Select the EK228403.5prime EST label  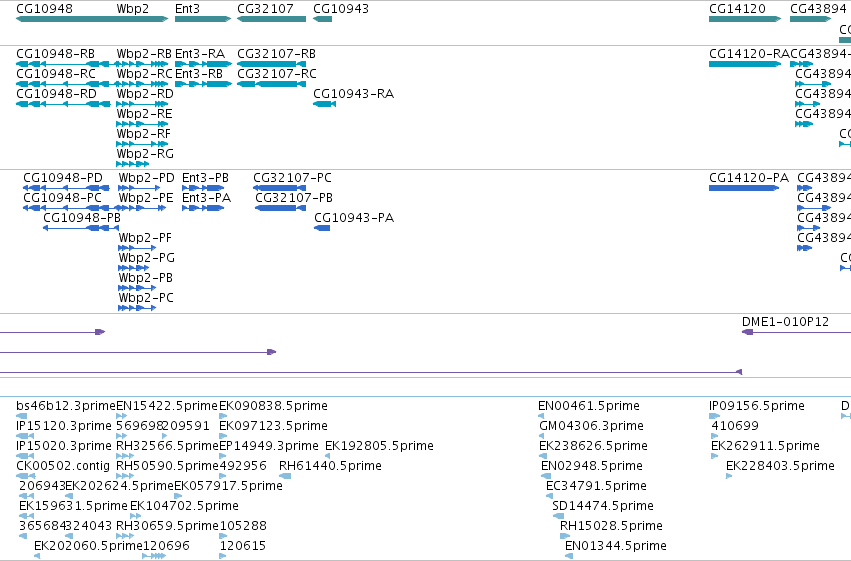point(780,467)
